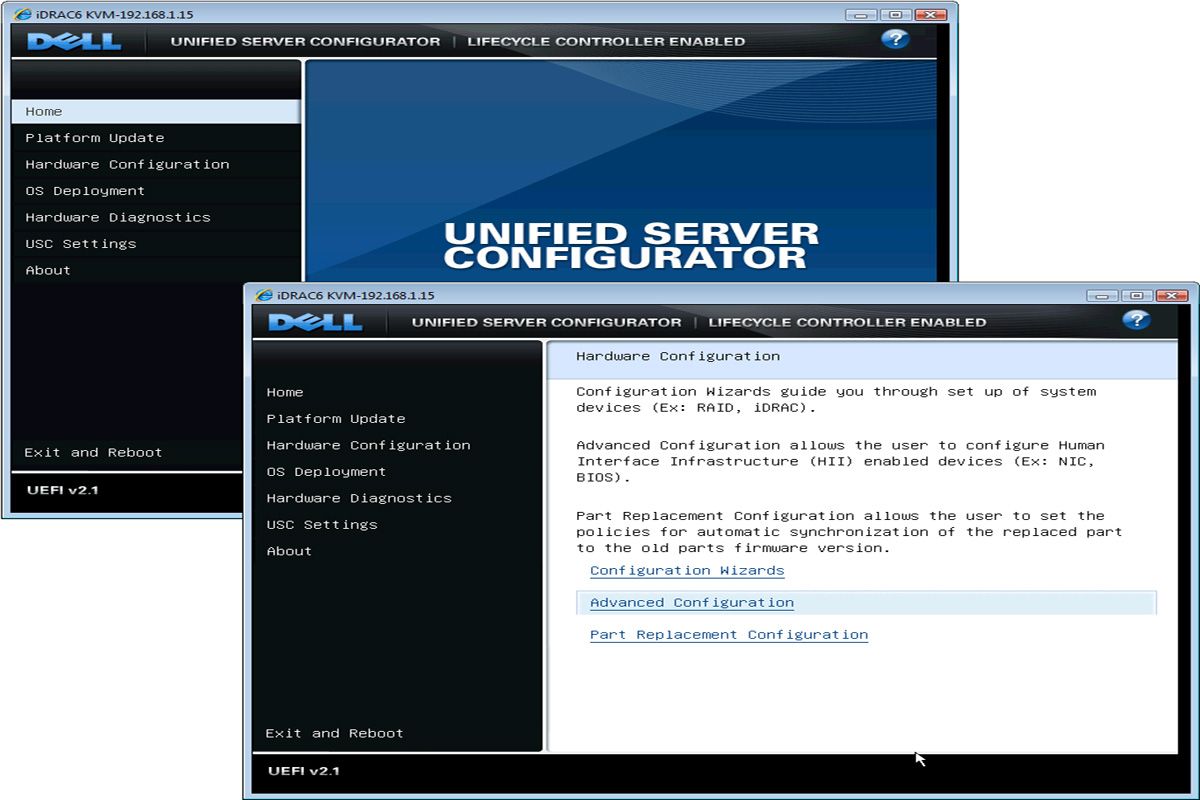The height and width of the screenshot is (800, 1200).
Task: Click Exit and Reboot in front window
Action: point(334,733)
